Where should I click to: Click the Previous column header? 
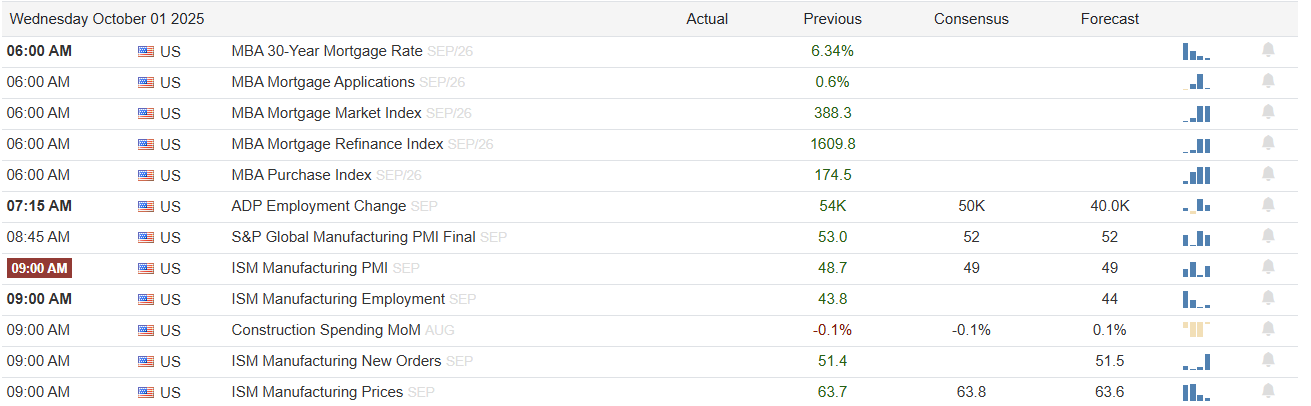point(832,19)
